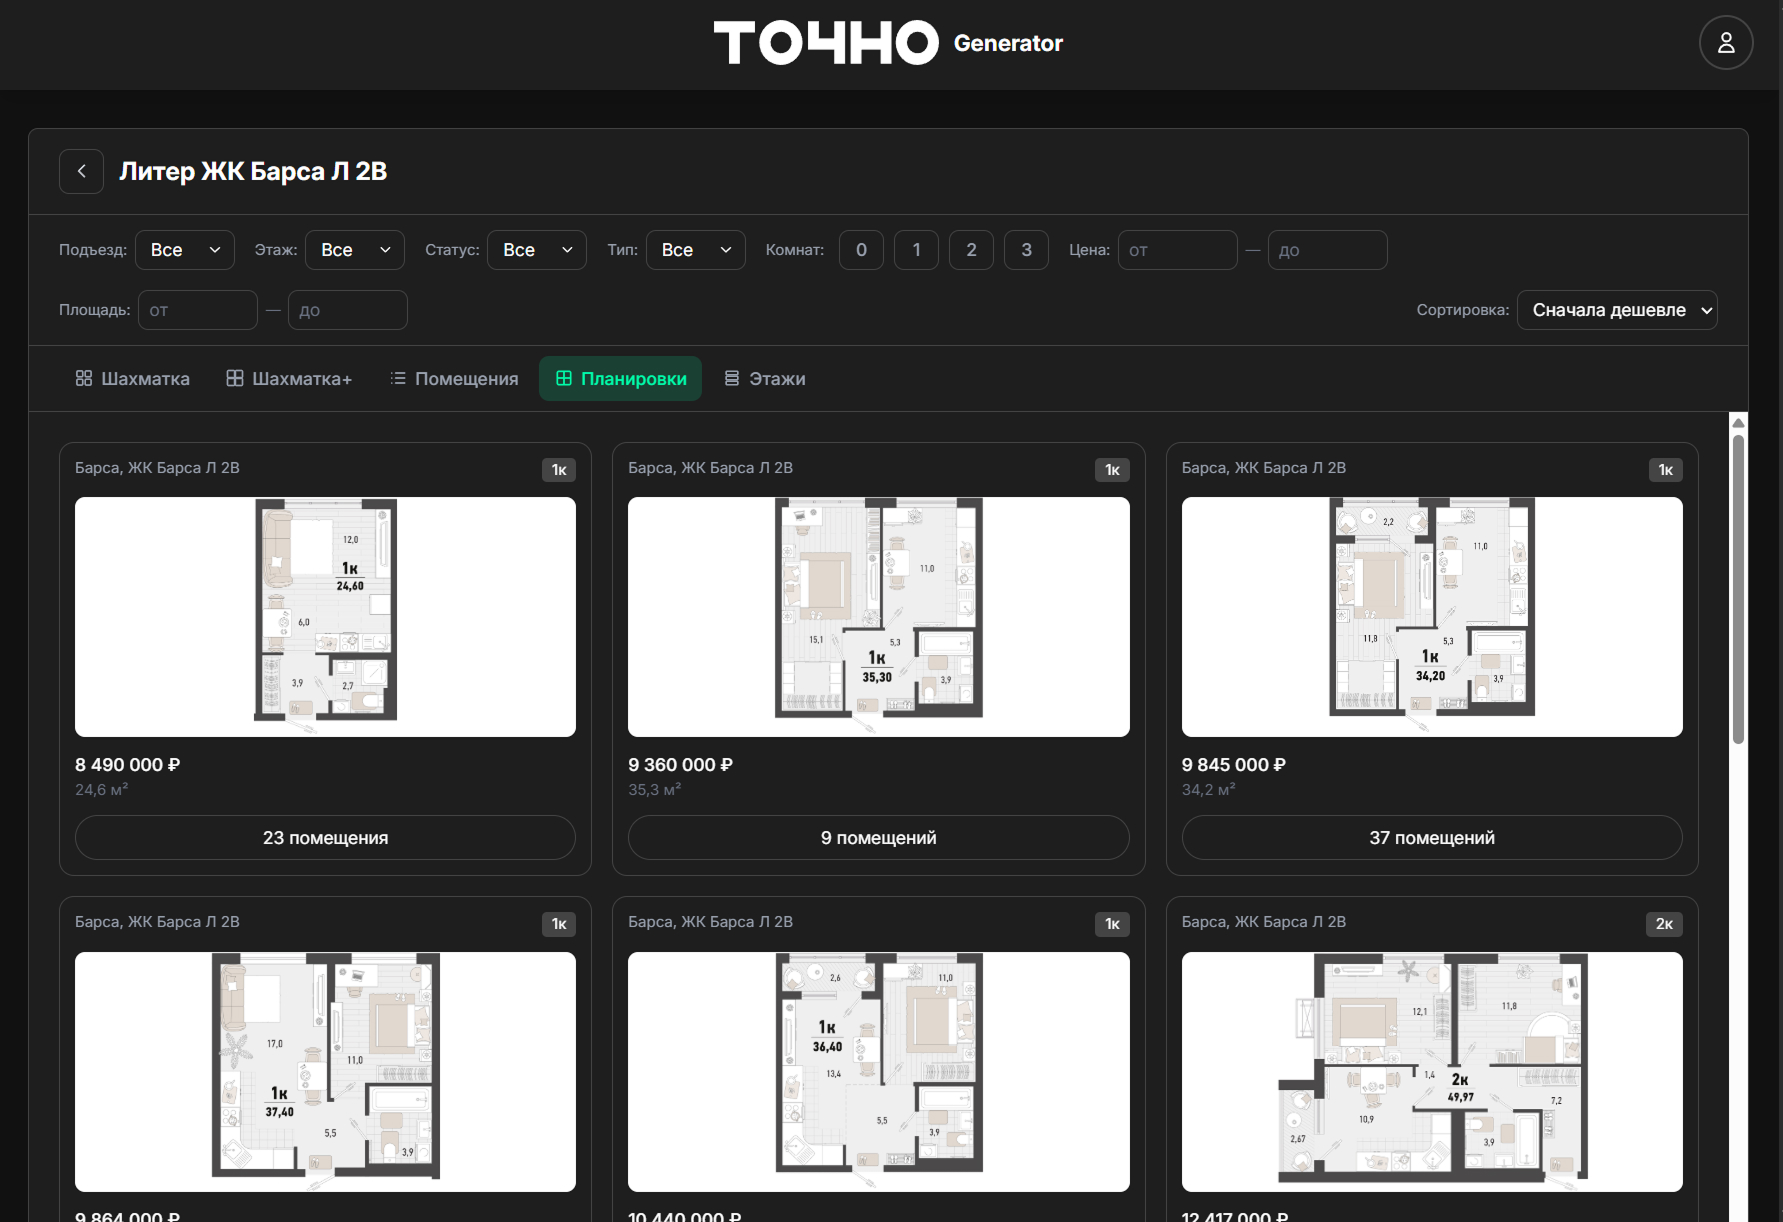The height and width of the screenshot is (1222, 1783).
Task: Toggle room filter 2
Action: pos(971,250)
